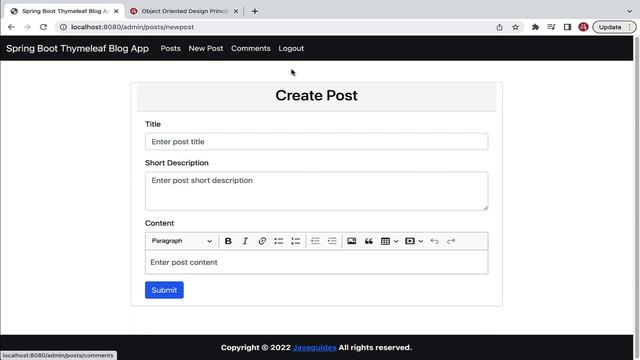Open the media control icon
This screenshot has width=640, height=360.
click(x=551, y=27)
